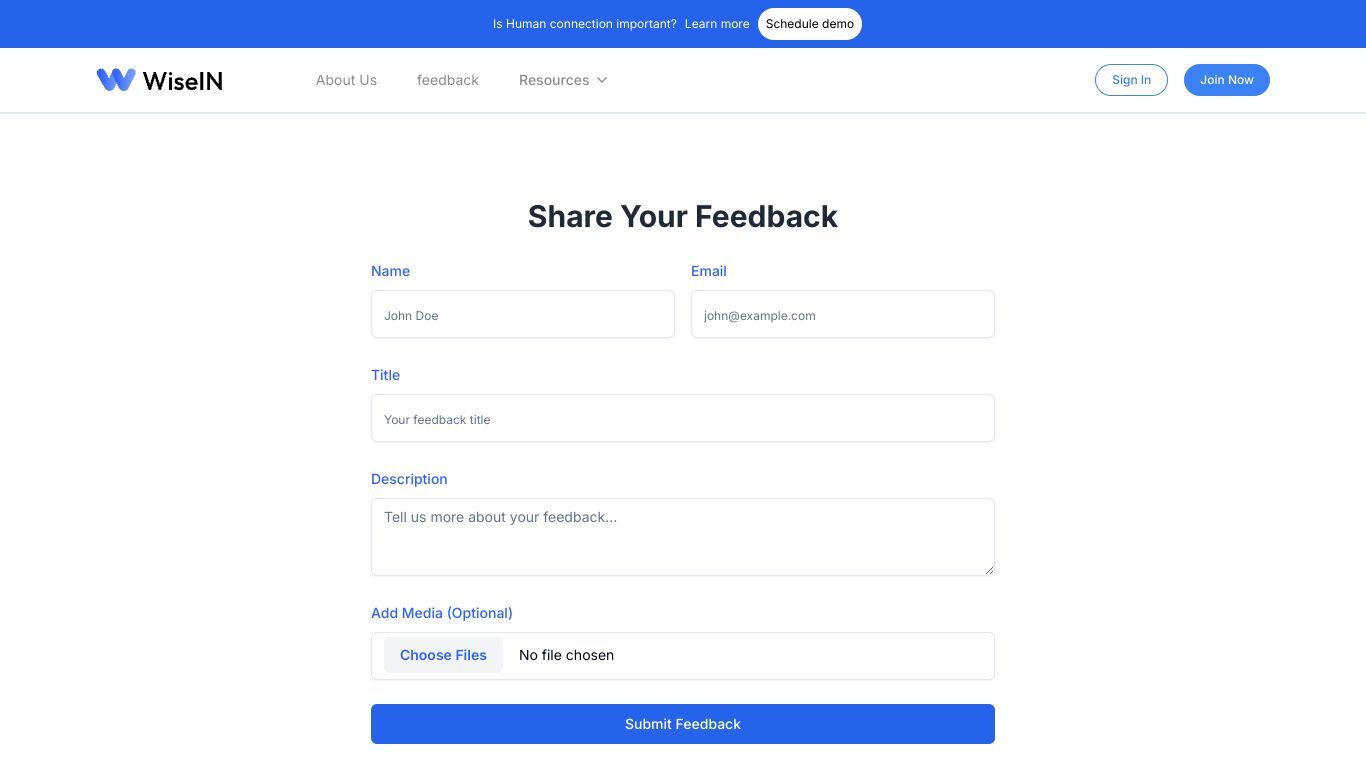The height and width of the screenshot is (768, 1366).
Task: Click the Add Media (Optional) label
Action: click(x=442, y=613)
